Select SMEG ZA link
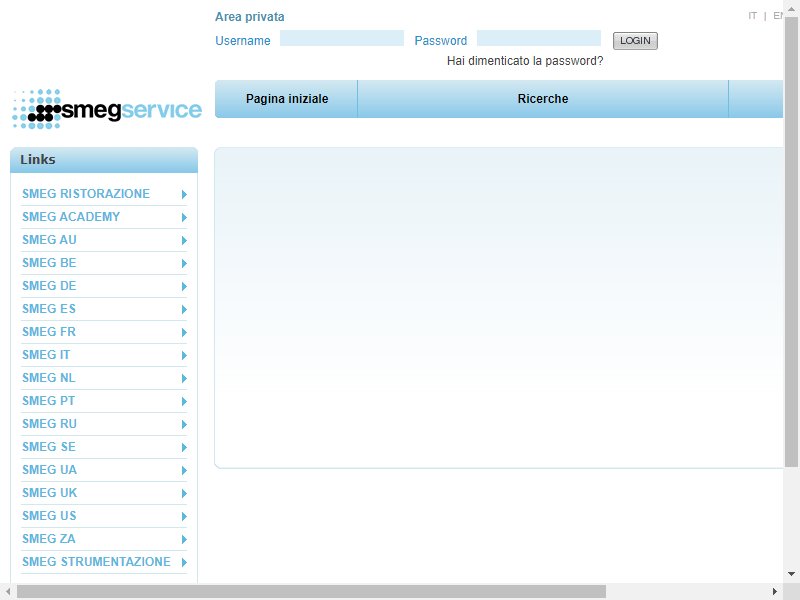 click(x=48, y=538)
